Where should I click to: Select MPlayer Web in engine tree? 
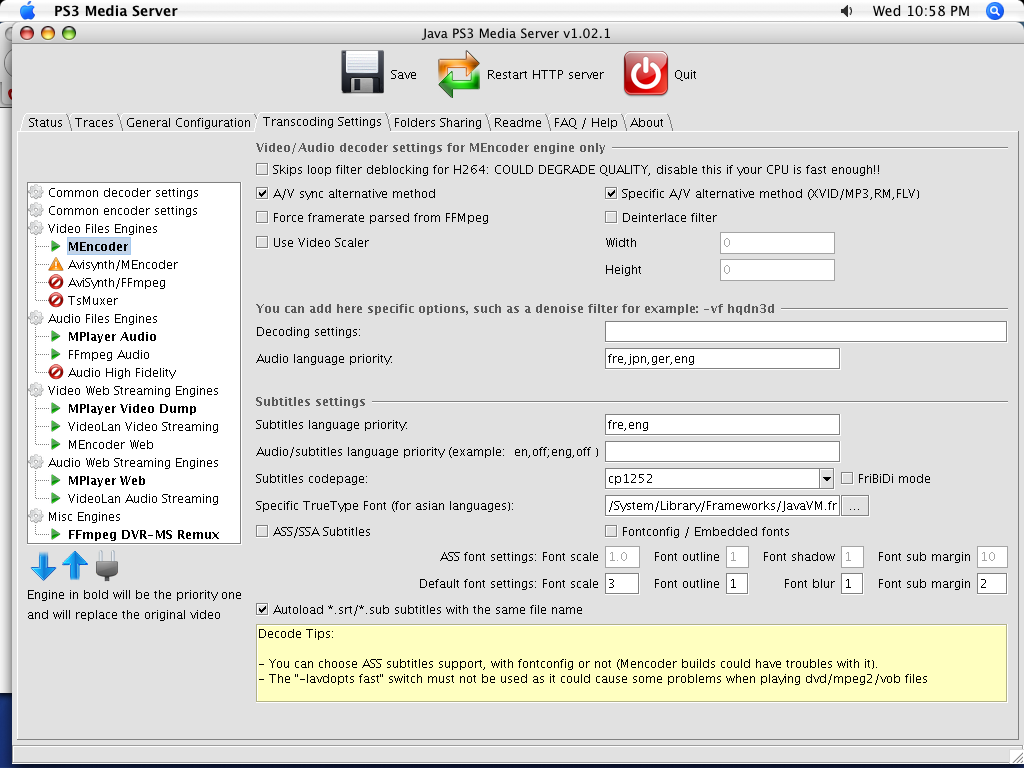pos(106,481)
